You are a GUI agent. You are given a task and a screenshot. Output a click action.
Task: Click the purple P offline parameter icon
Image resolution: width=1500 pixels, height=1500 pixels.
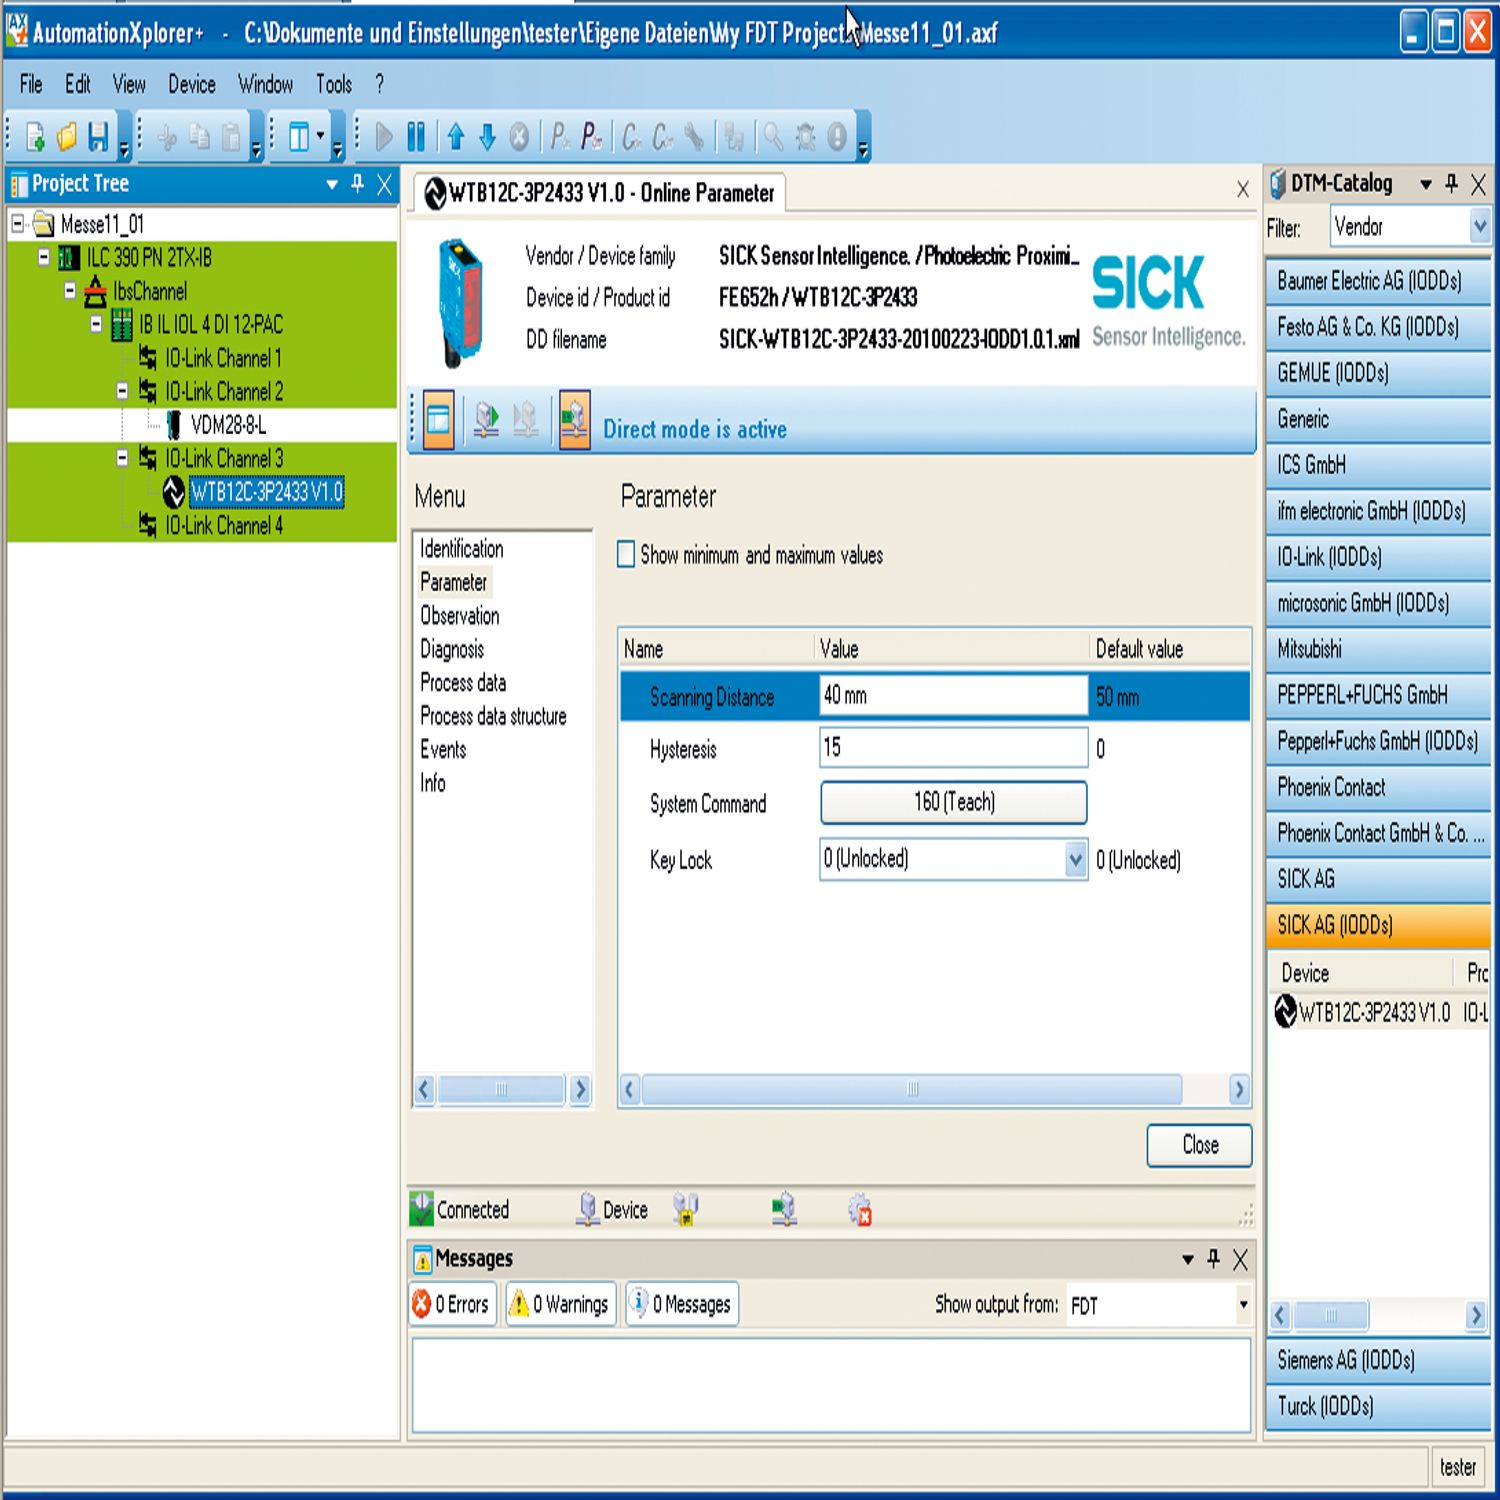[x=591, y=136]
